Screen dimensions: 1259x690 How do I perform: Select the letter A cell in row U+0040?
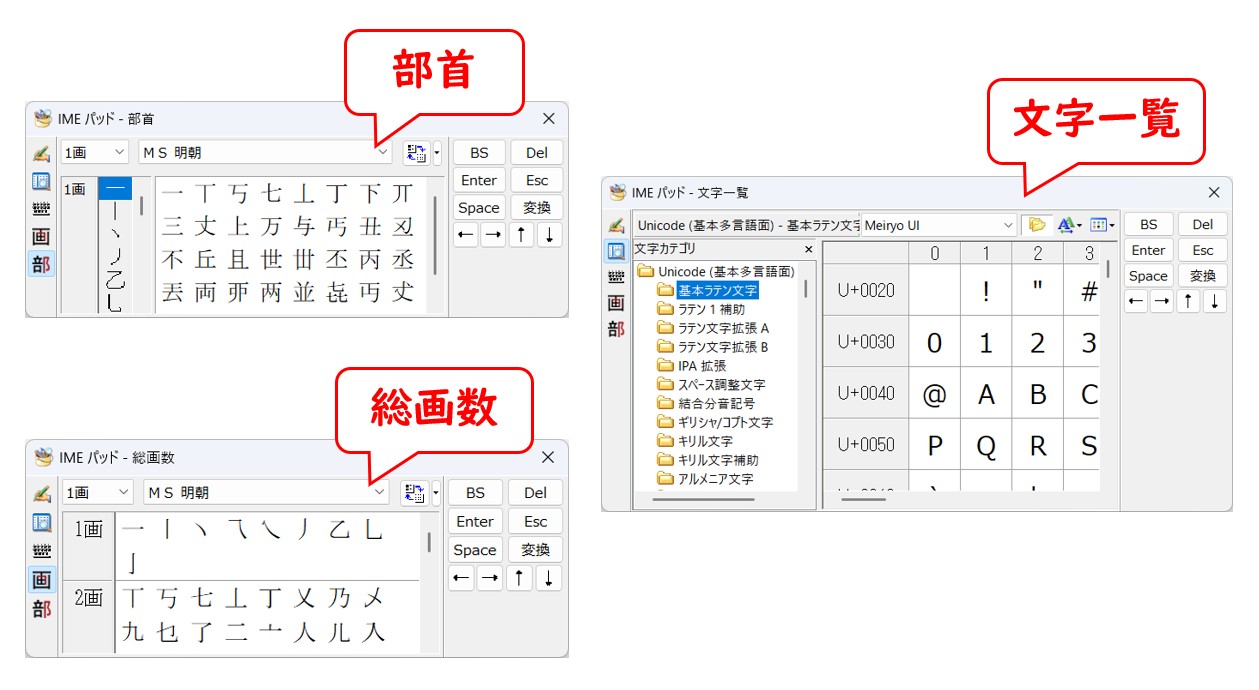tap(987, 394)
